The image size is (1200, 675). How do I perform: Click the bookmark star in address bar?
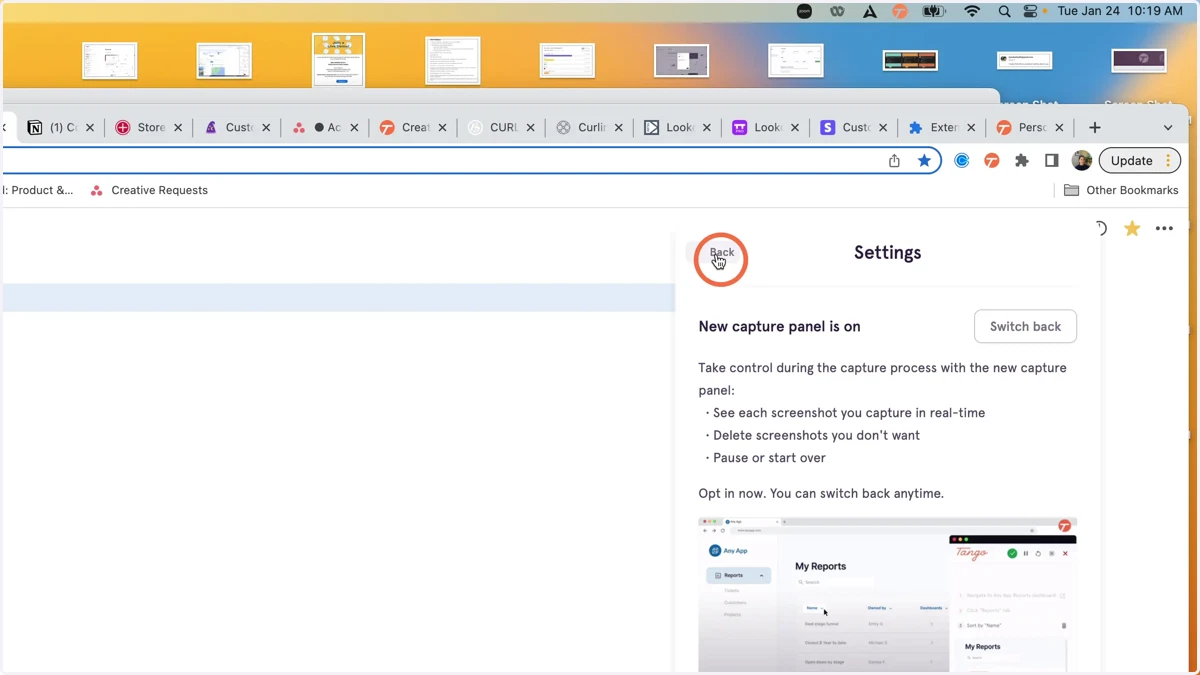click(x=924, y=161)
